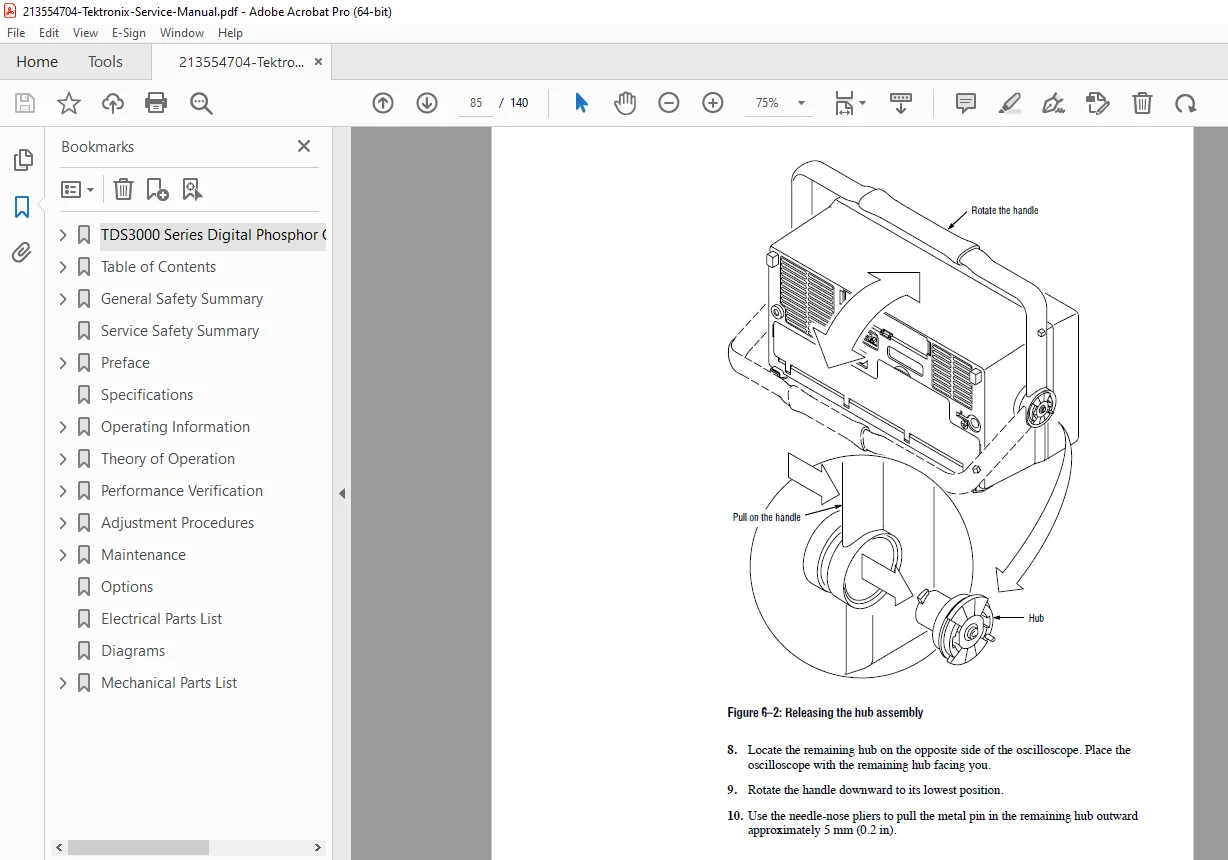Select the highlight text pen
Image resolution: width=1228 pixels, height=860 pixels.
(x=1010, y=103)
